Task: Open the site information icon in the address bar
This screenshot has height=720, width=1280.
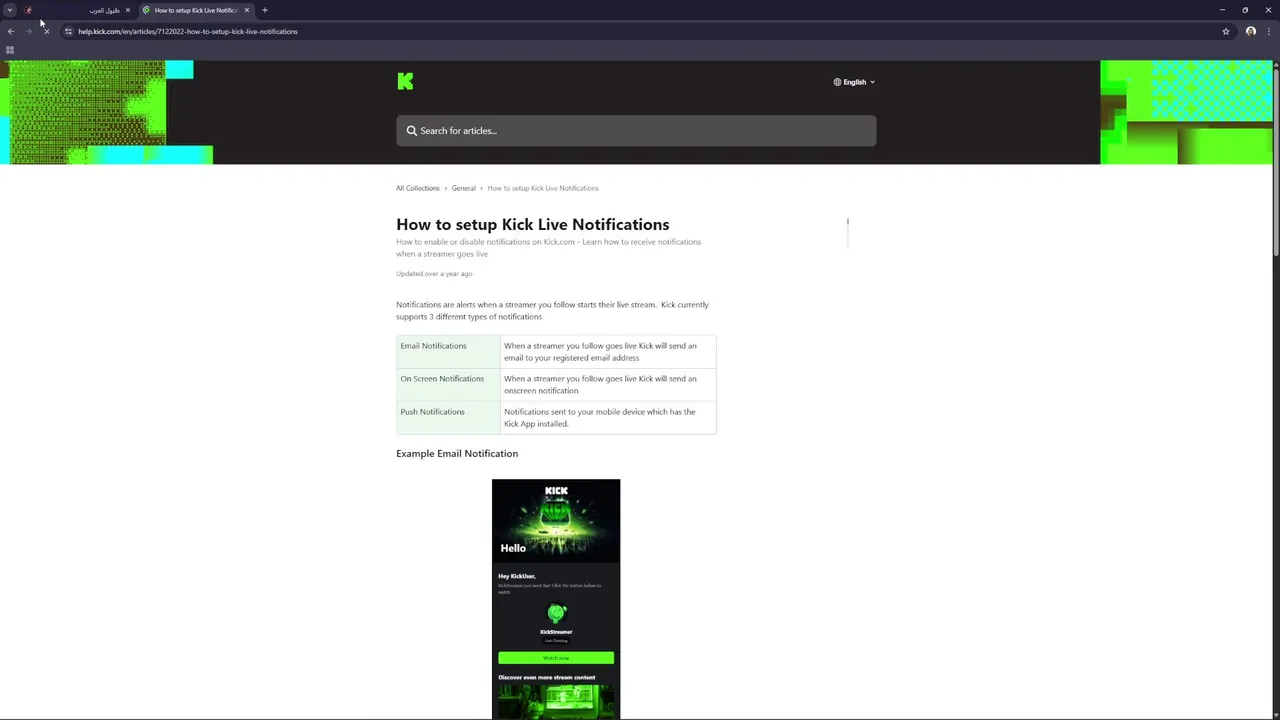Action: (x=68, y=31)
